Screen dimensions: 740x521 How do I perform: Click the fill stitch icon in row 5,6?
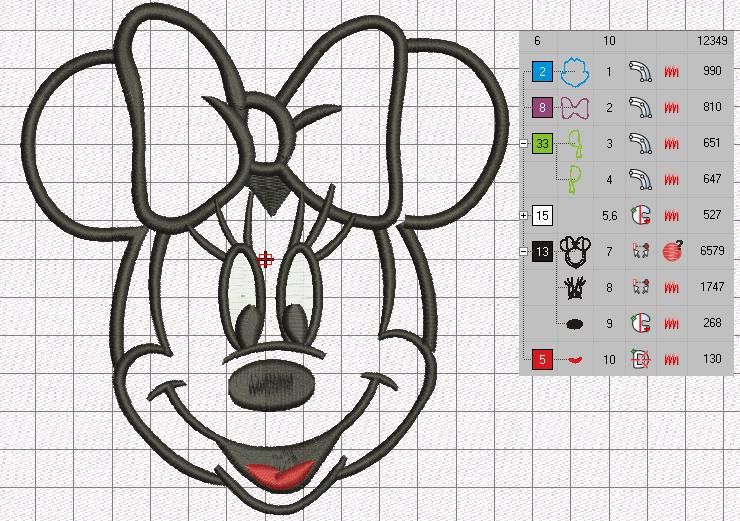click(640, 216)
